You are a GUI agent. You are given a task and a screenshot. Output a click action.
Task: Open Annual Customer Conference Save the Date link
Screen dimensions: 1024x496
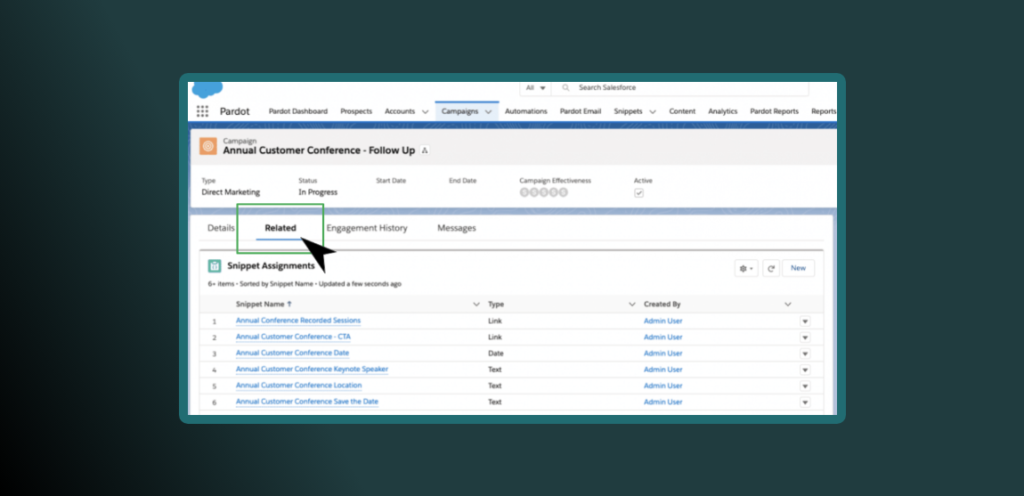pos(307,402)
